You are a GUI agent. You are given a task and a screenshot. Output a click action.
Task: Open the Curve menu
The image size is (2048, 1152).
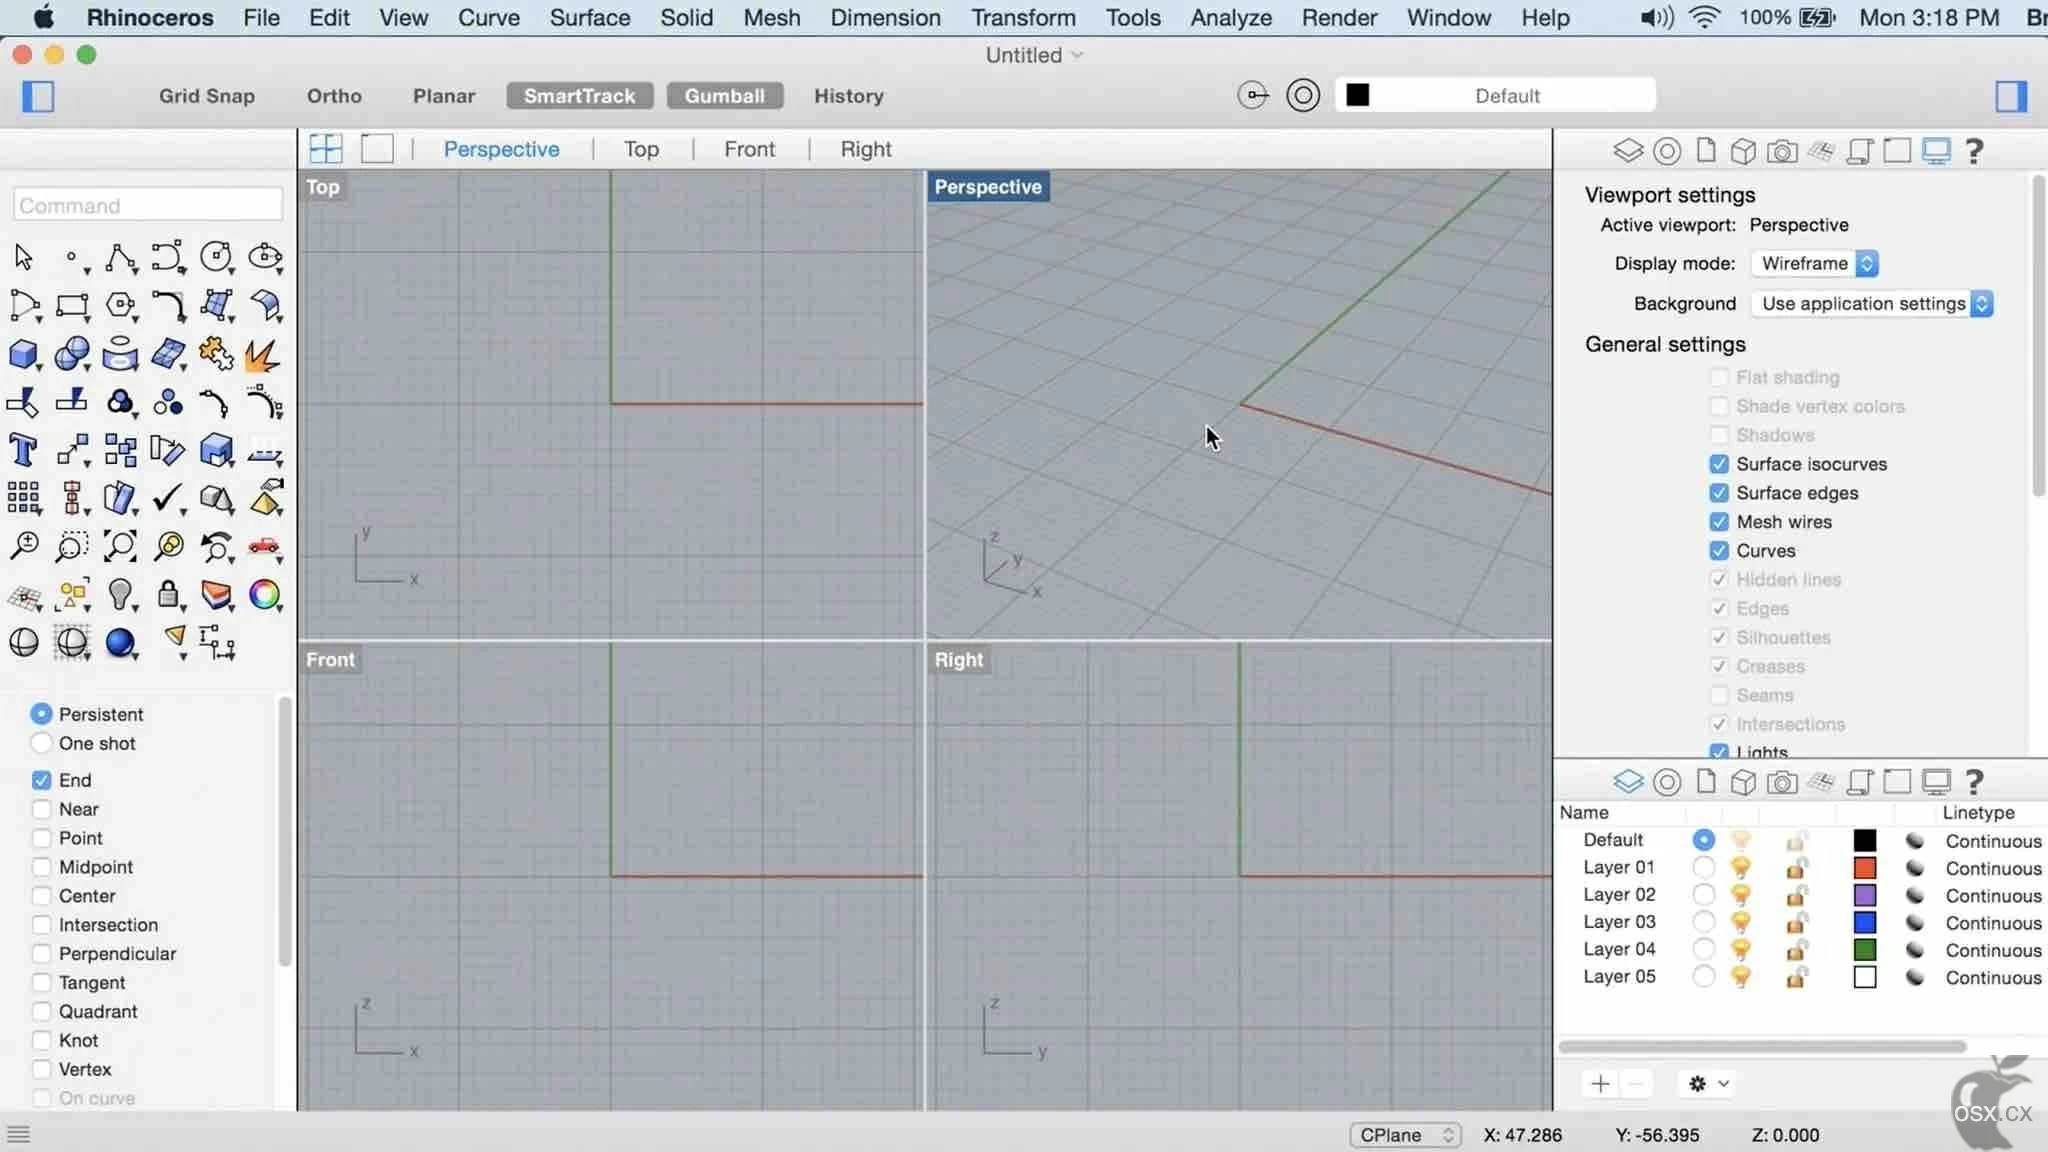[x=489, y=17]
